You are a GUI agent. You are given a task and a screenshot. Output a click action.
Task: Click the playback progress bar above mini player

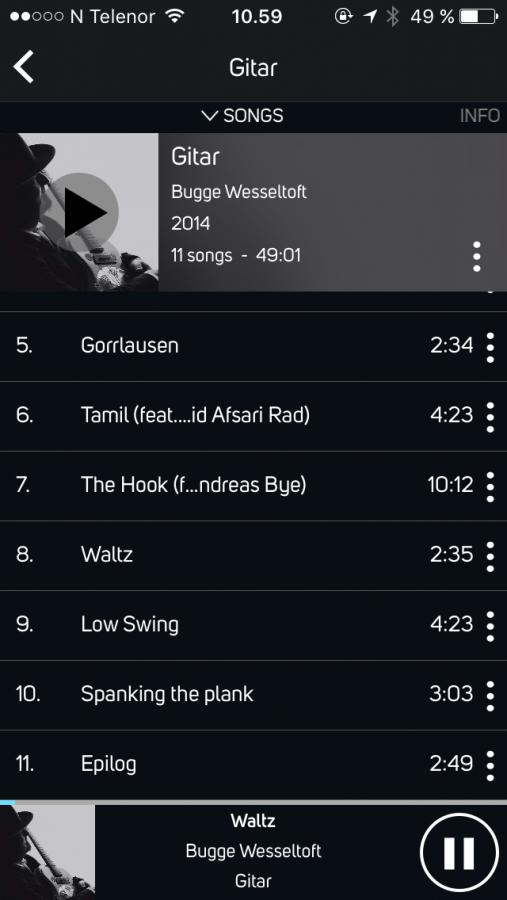pyautogui.click(x=253, y=802)
